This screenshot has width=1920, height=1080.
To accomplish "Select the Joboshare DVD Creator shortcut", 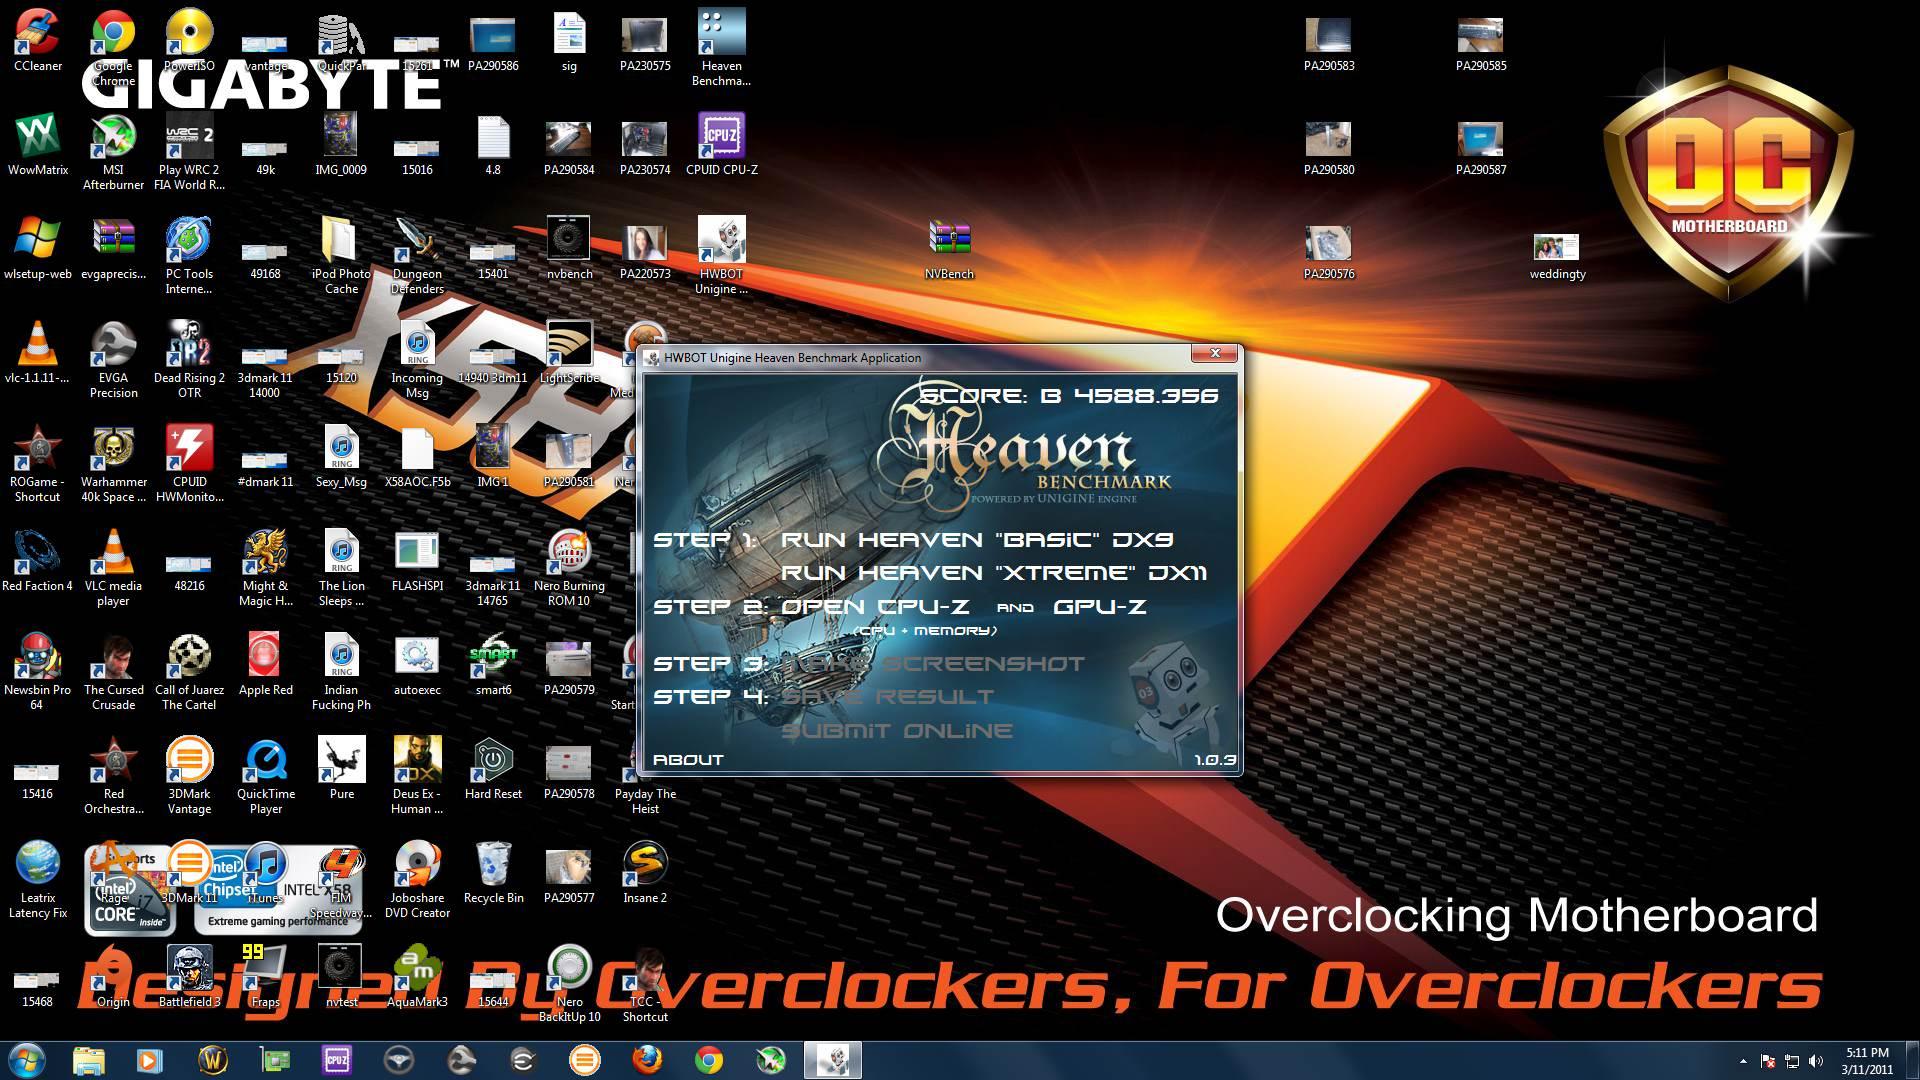I will pyautogui.click(x=417, y=880).
